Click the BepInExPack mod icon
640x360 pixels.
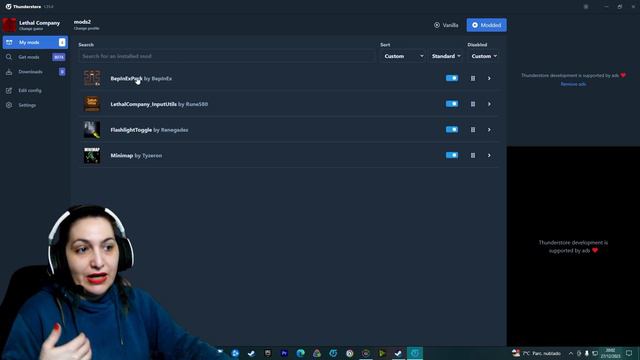point(92,78)
